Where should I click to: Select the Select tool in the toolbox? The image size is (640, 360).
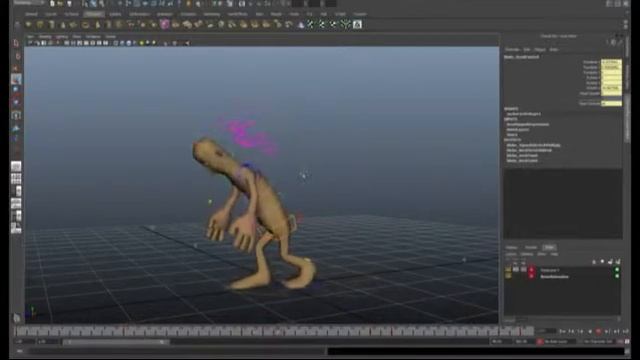click(16, 43)
